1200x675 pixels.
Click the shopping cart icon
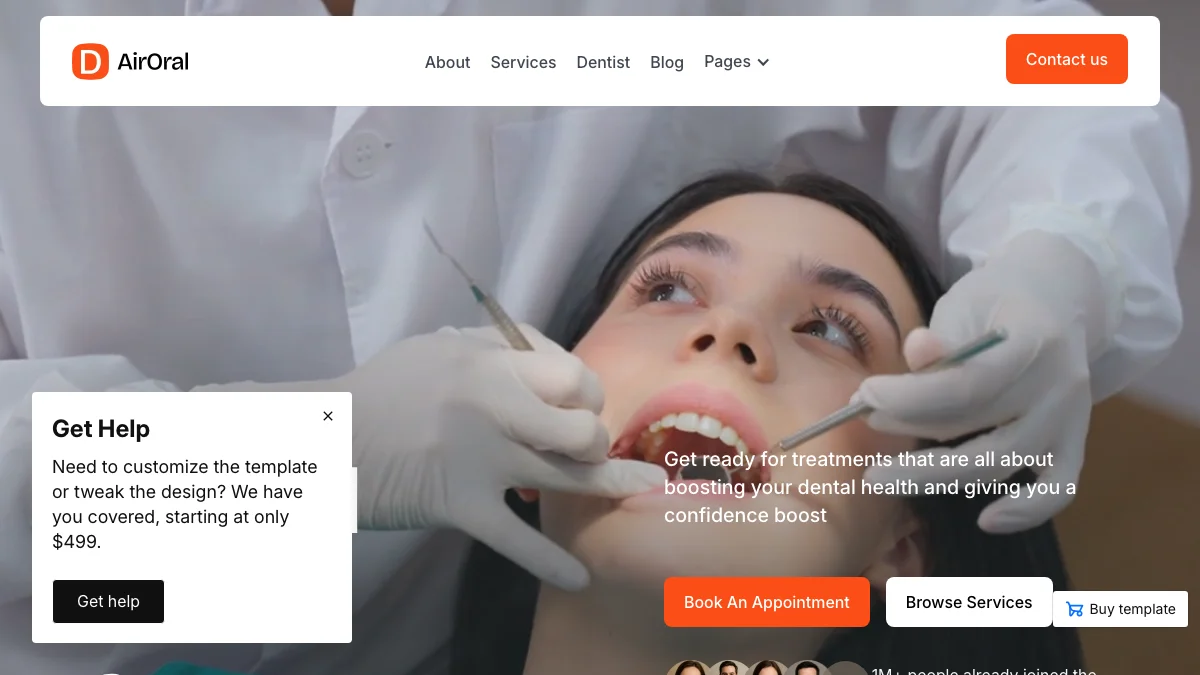tap(1075, 609)
